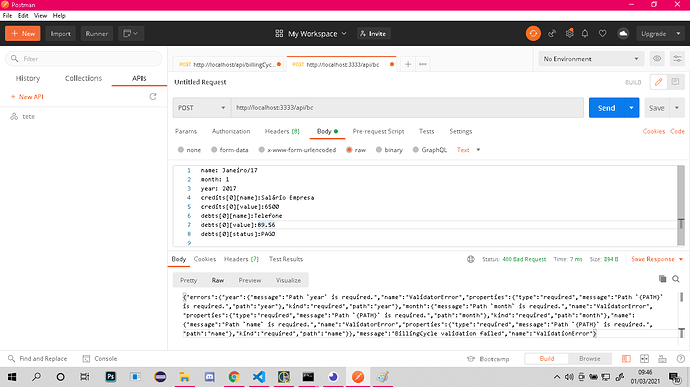Screen dimensions: 690x387
Task: Click the blue Send button
Action: pos(606,108)
